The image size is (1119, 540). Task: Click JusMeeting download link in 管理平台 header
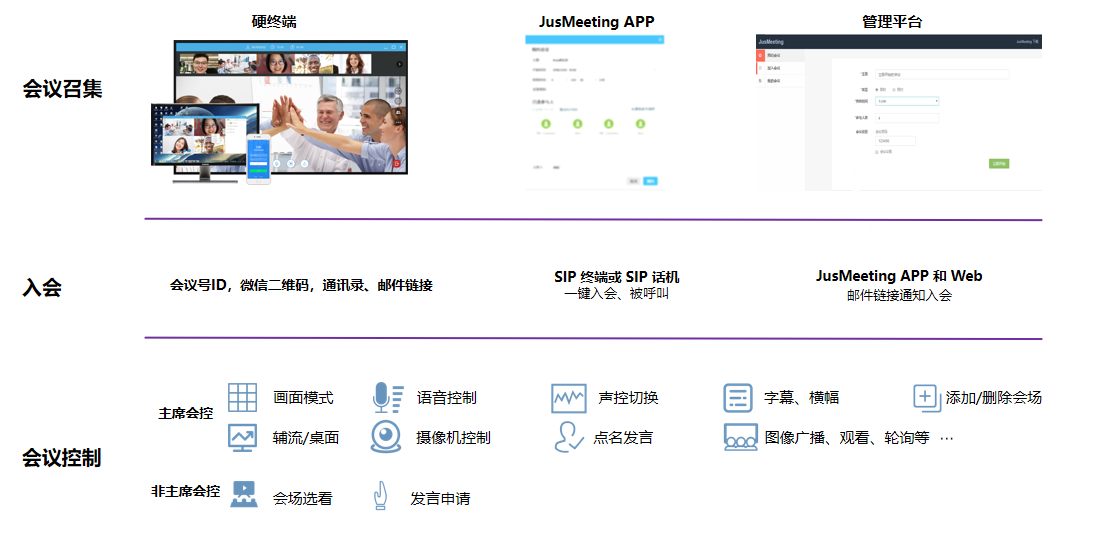pyautogui.click(x=1028, y=41)
